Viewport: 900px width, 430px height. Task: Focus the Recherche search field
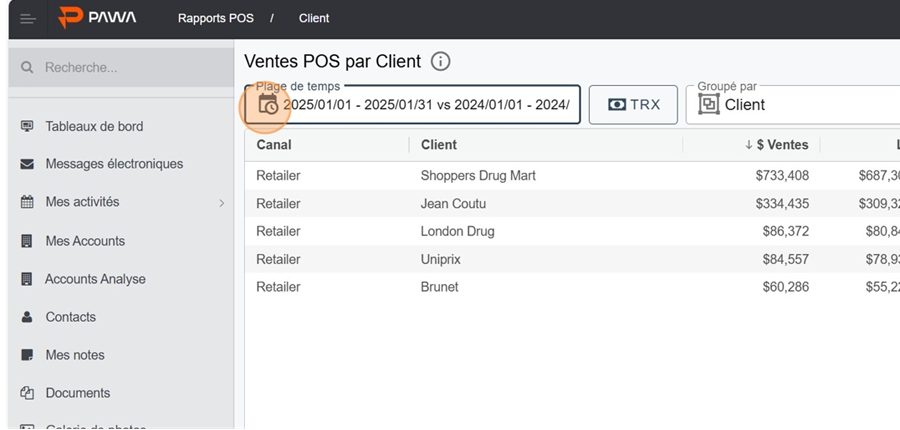[121, 68]
